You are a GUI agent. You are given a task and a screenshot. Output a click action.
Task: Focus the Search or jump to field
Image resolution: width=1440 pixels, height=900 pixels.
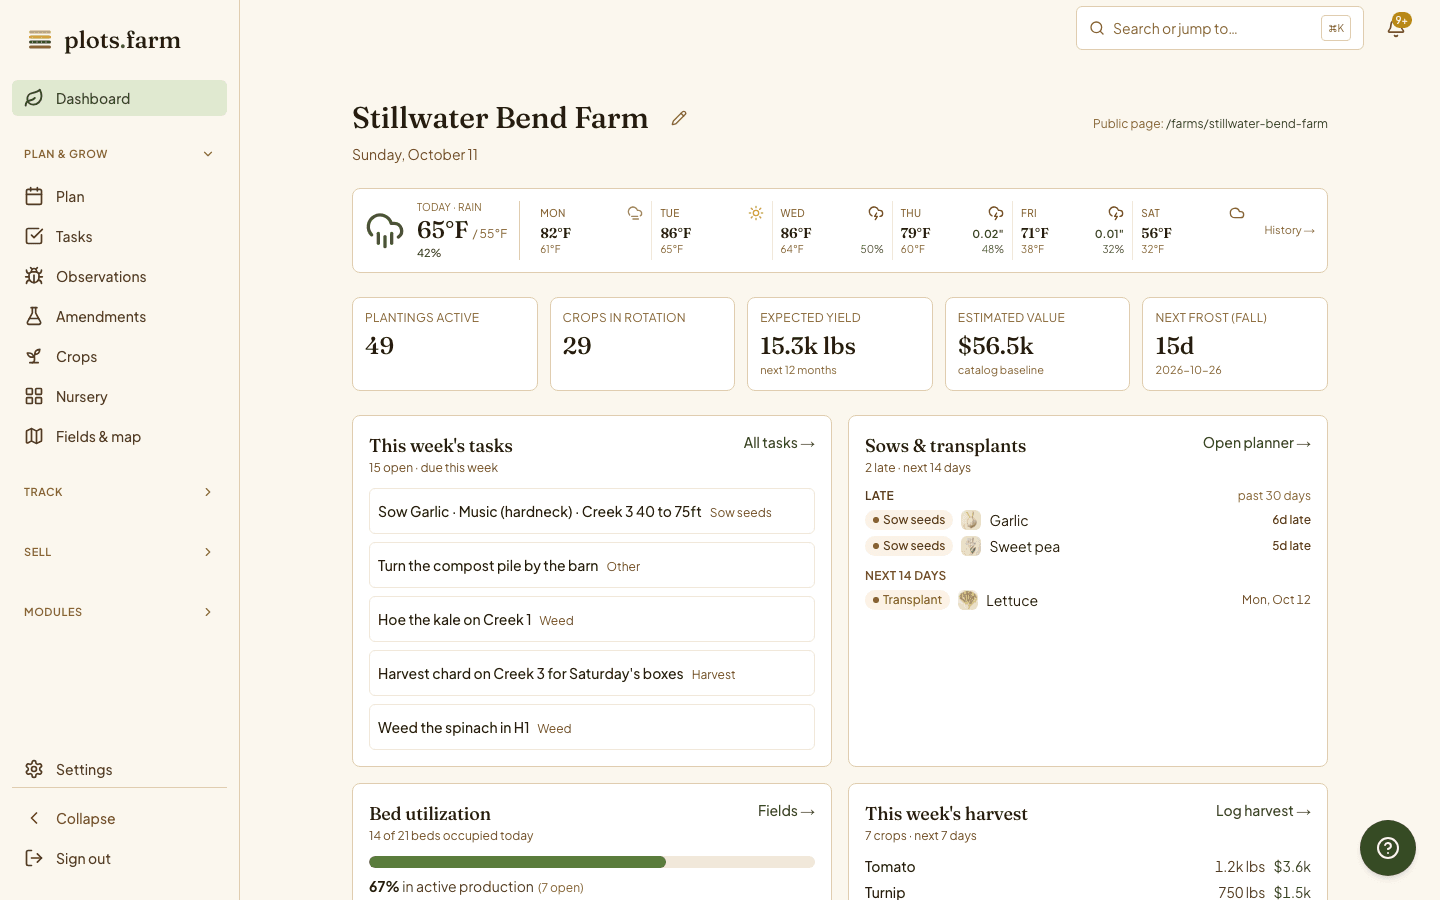pos(1220,28)
